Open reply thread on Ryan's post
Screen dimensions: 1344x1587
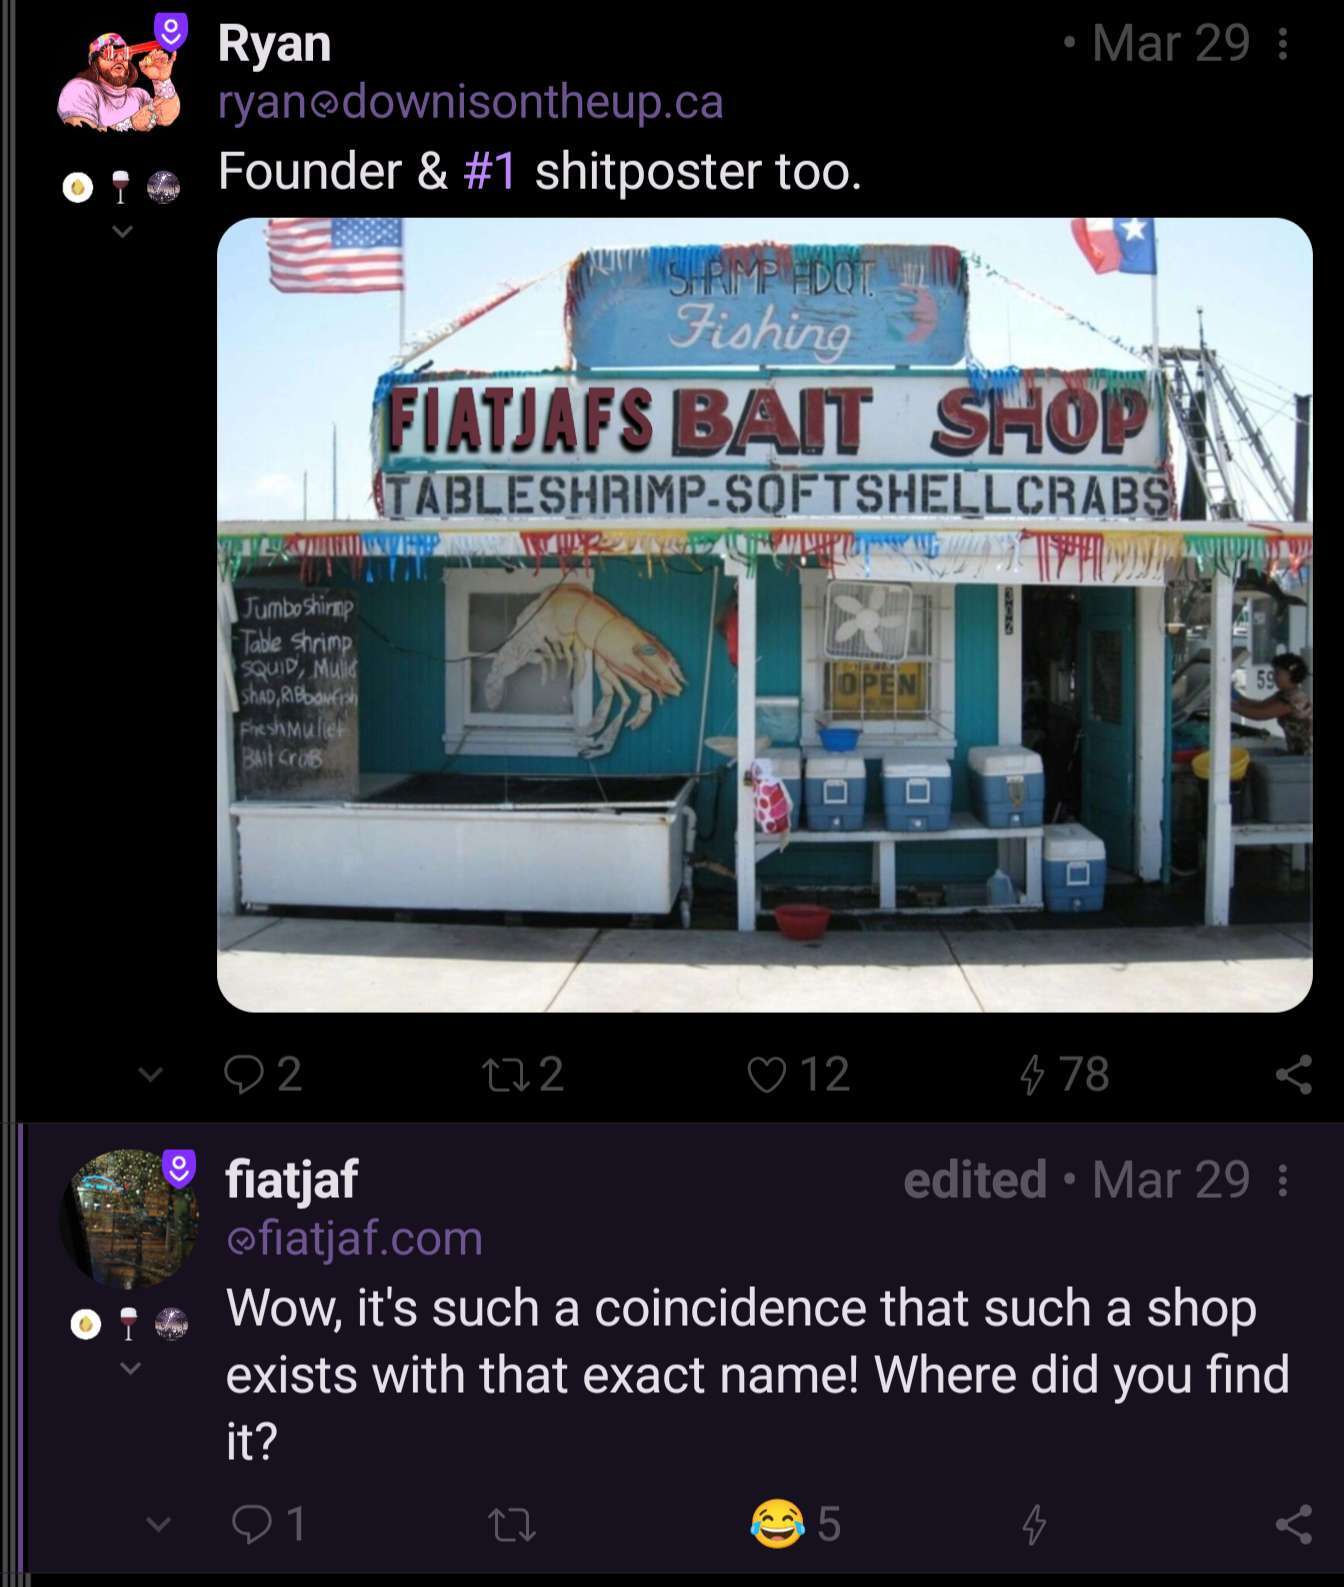coord(262,1074)
